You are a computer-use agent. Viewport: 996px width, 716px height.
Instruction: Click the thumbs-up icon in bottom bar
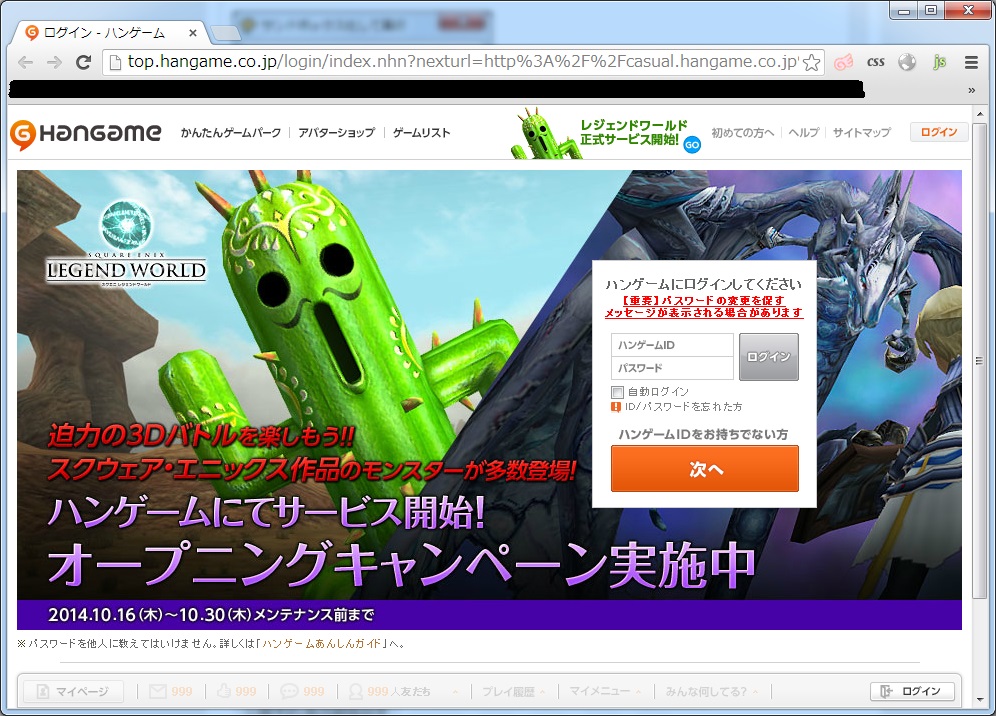tap(224, 691)
